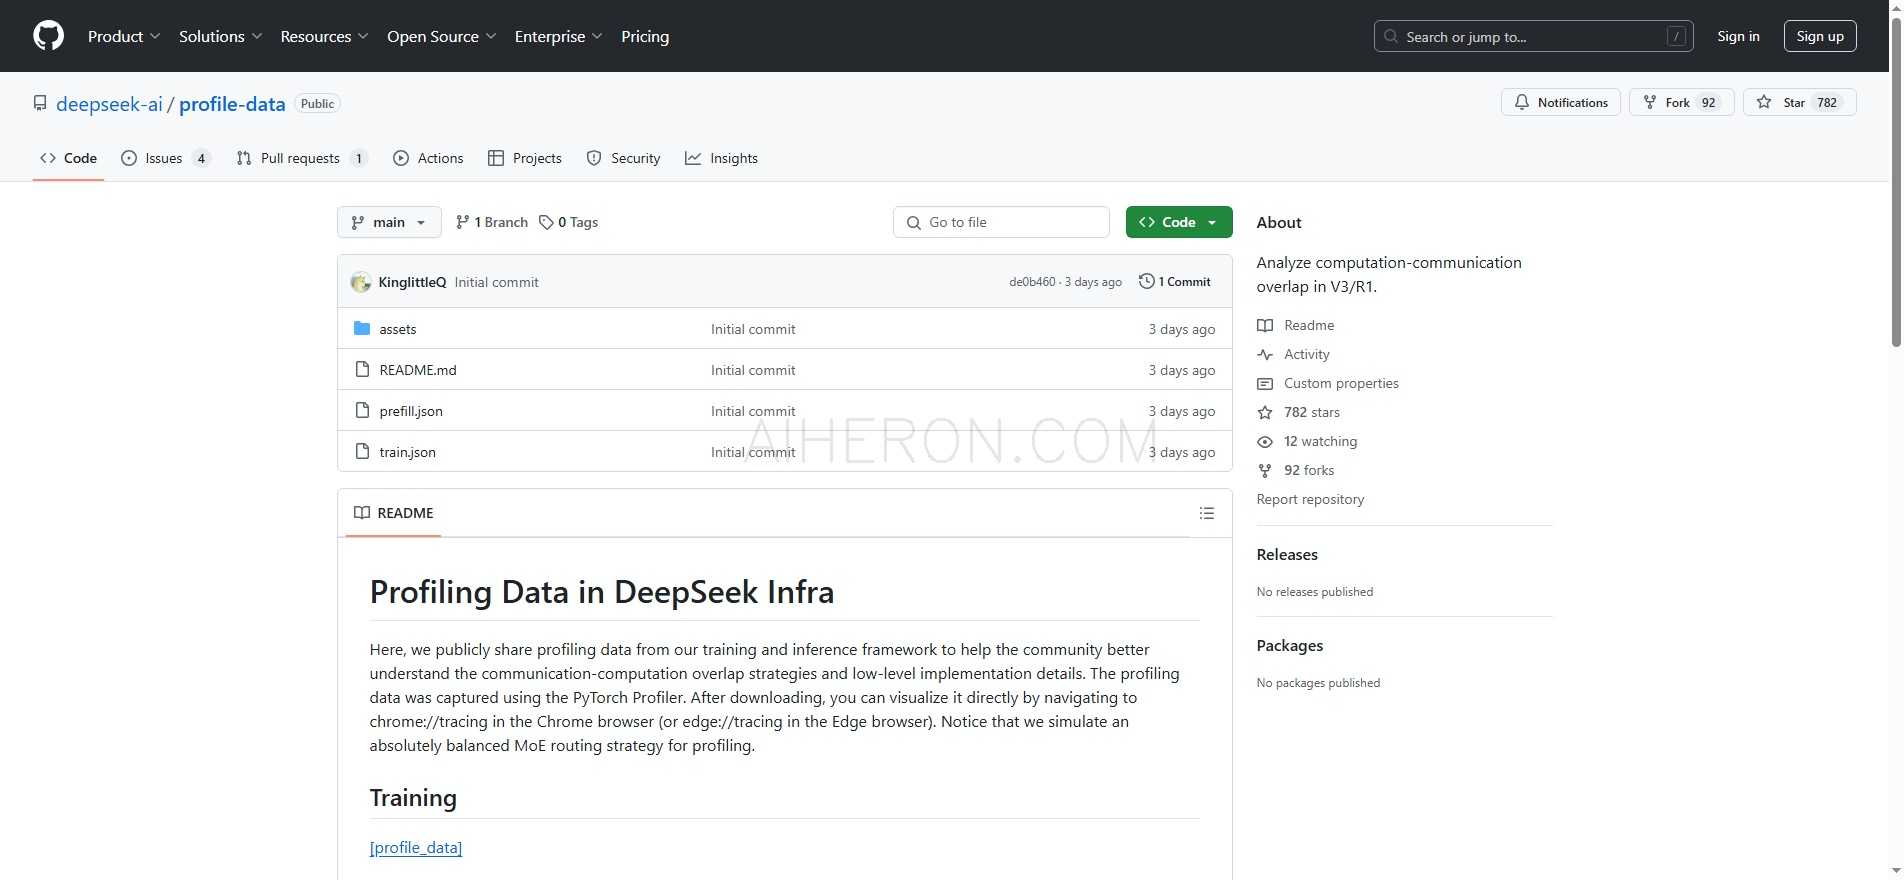Screen dimensions: 1904x880
Task: Expand the Resources menu
Action: tap(325, 36)
